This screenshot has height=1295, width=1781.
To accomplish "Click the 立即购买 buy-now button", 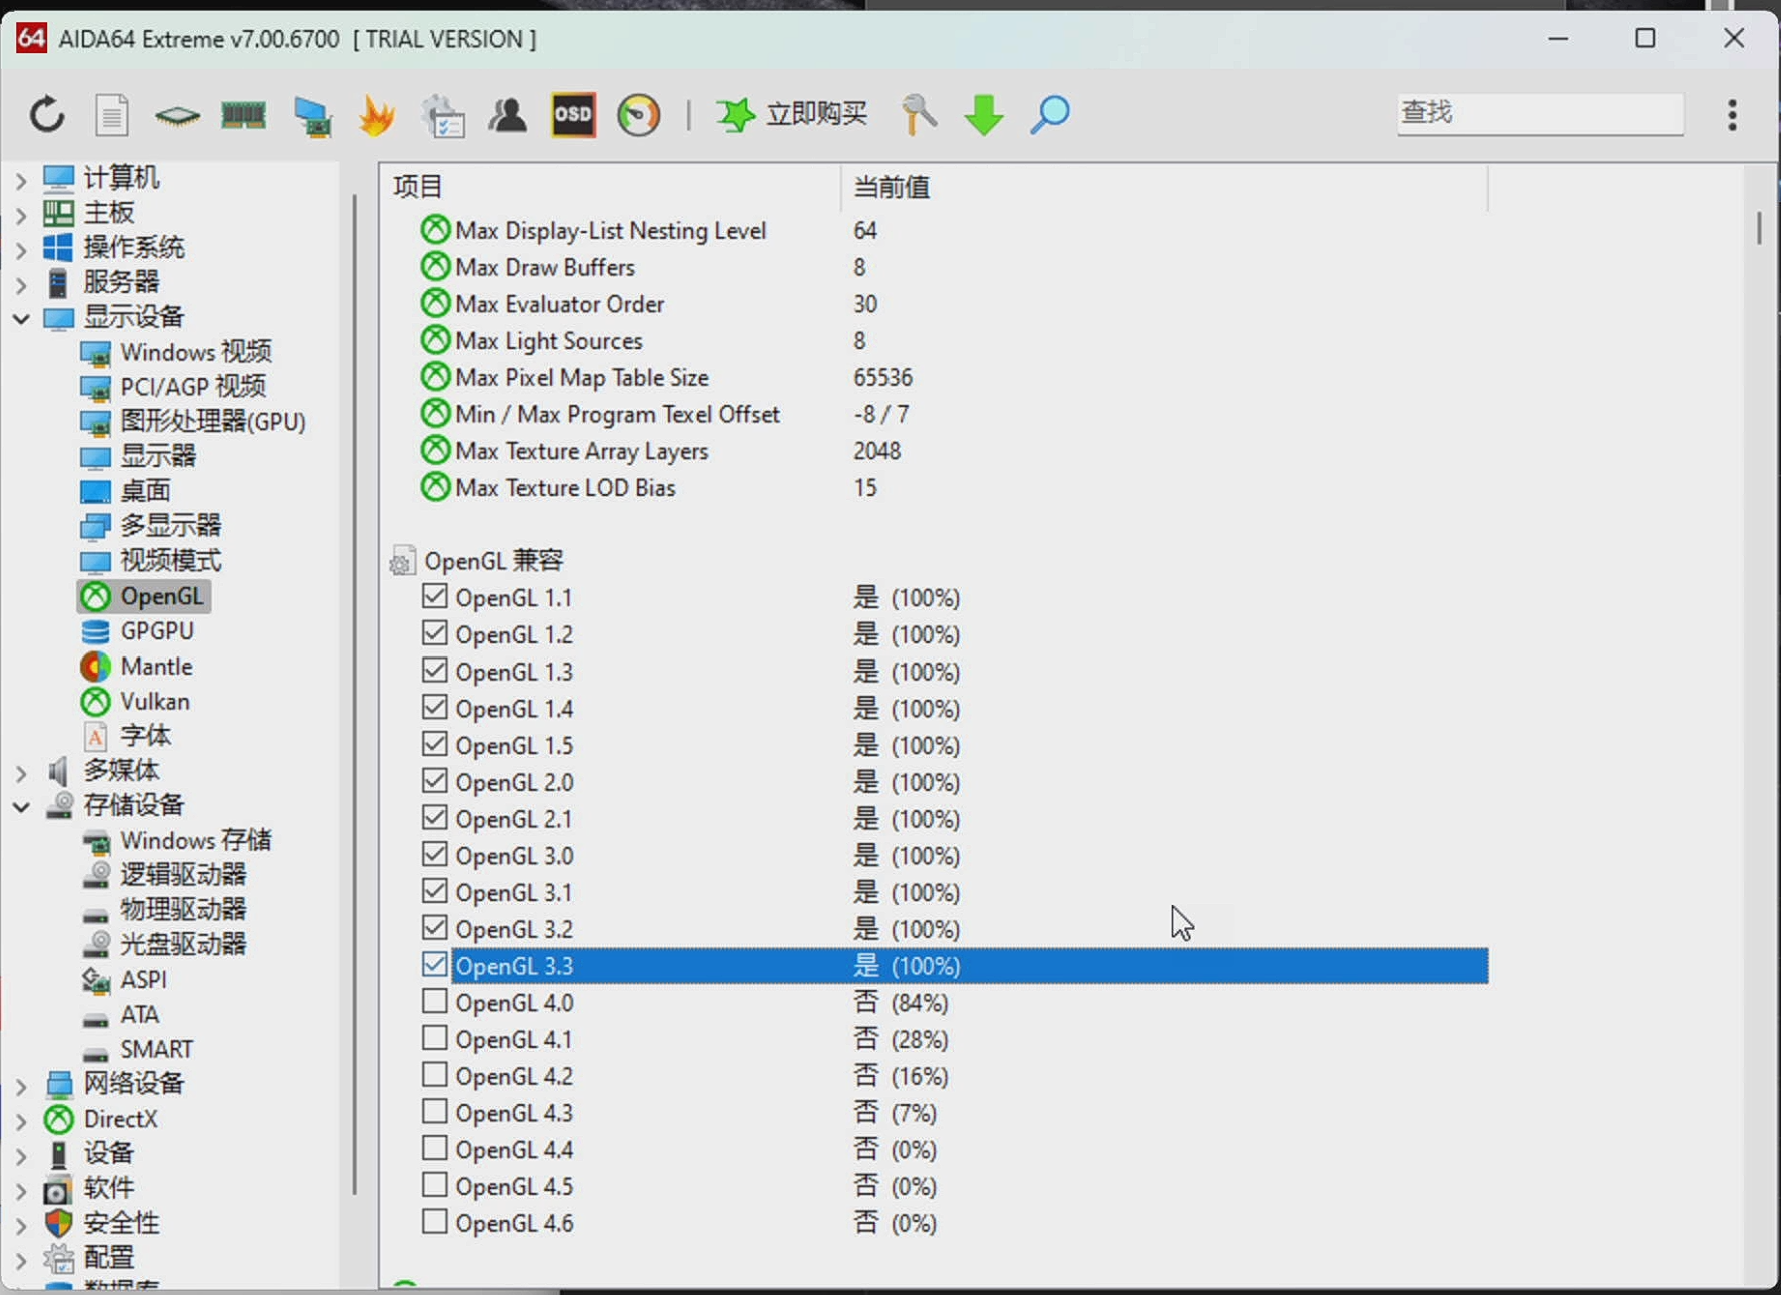I will 792,115.
